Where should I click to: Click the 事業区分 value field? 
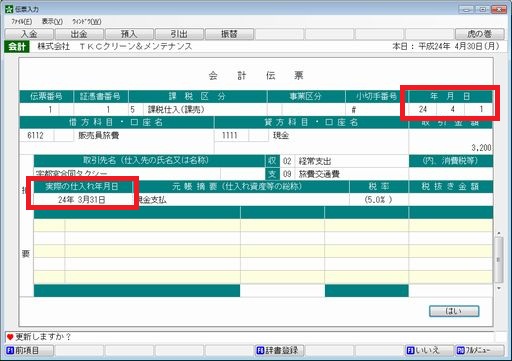[x=313, y=109]
